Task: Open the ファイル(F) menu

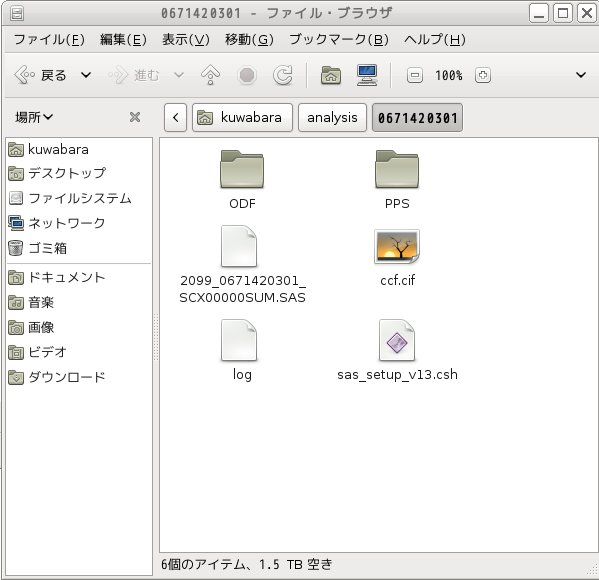Action: point(49,39)
